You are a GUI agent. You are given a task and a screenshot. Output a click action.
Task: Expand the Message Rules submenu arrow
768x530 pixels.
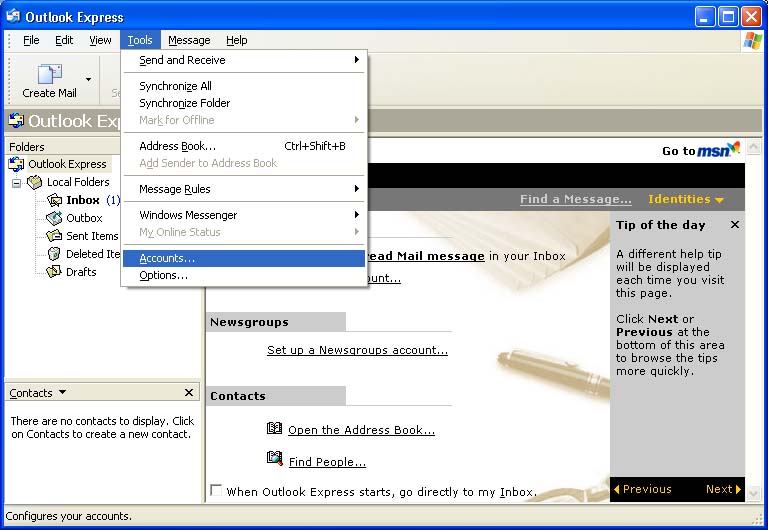pyautogui.click(x=357, y=189)
